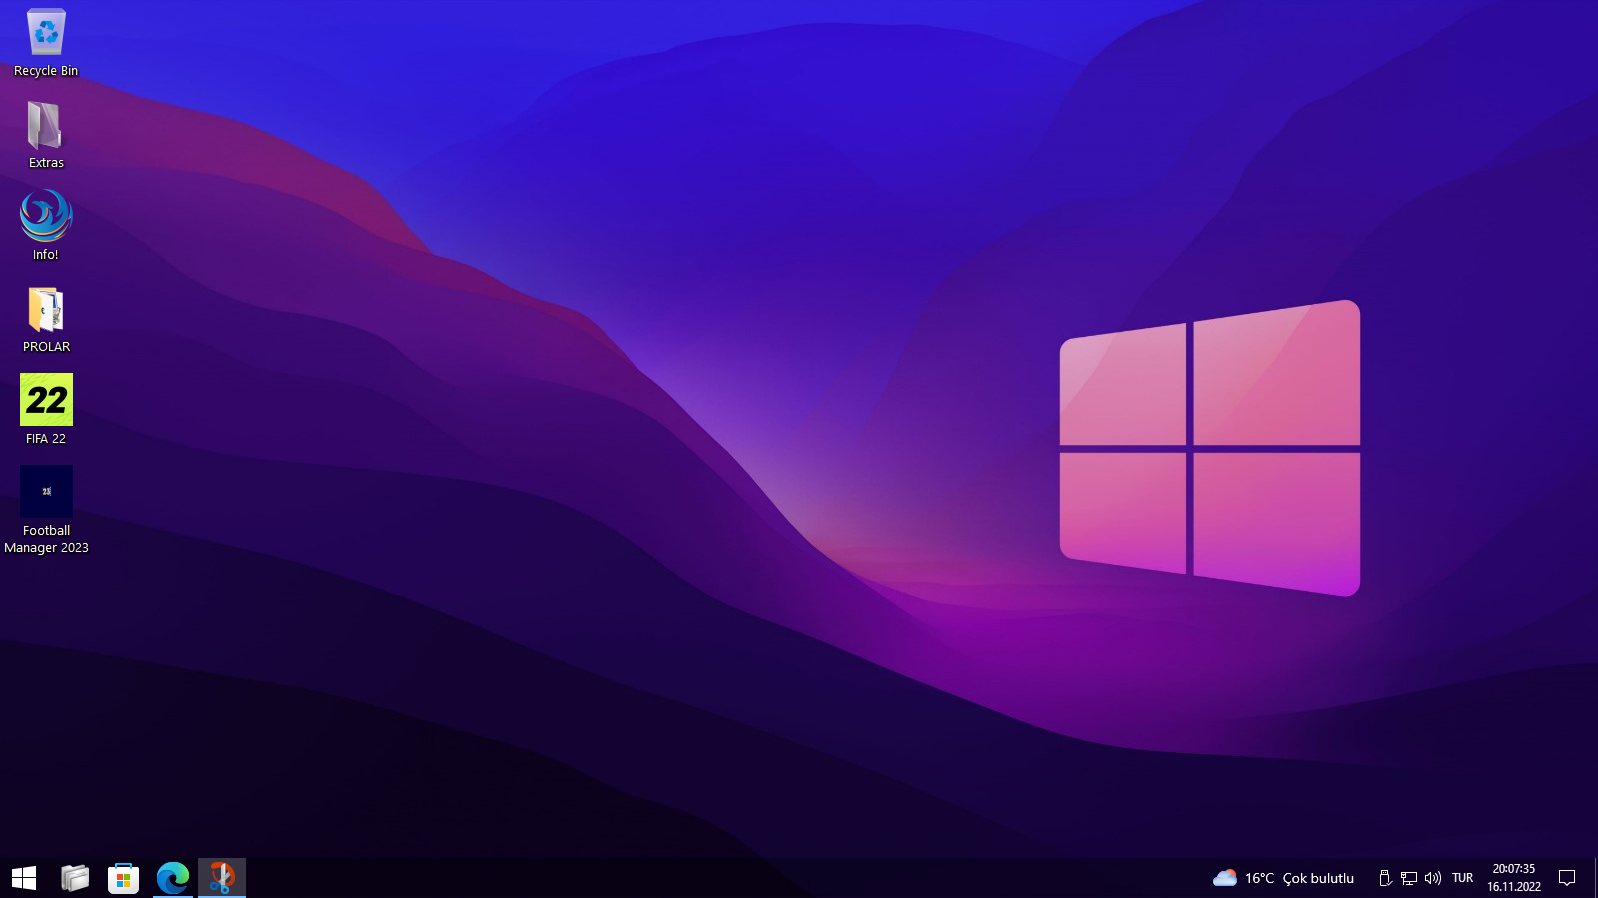The image size is (1598, 898).
Task: Click the Show desktop strip at taskbar end
Action: pyautogui.click(x=1594, y=878)
